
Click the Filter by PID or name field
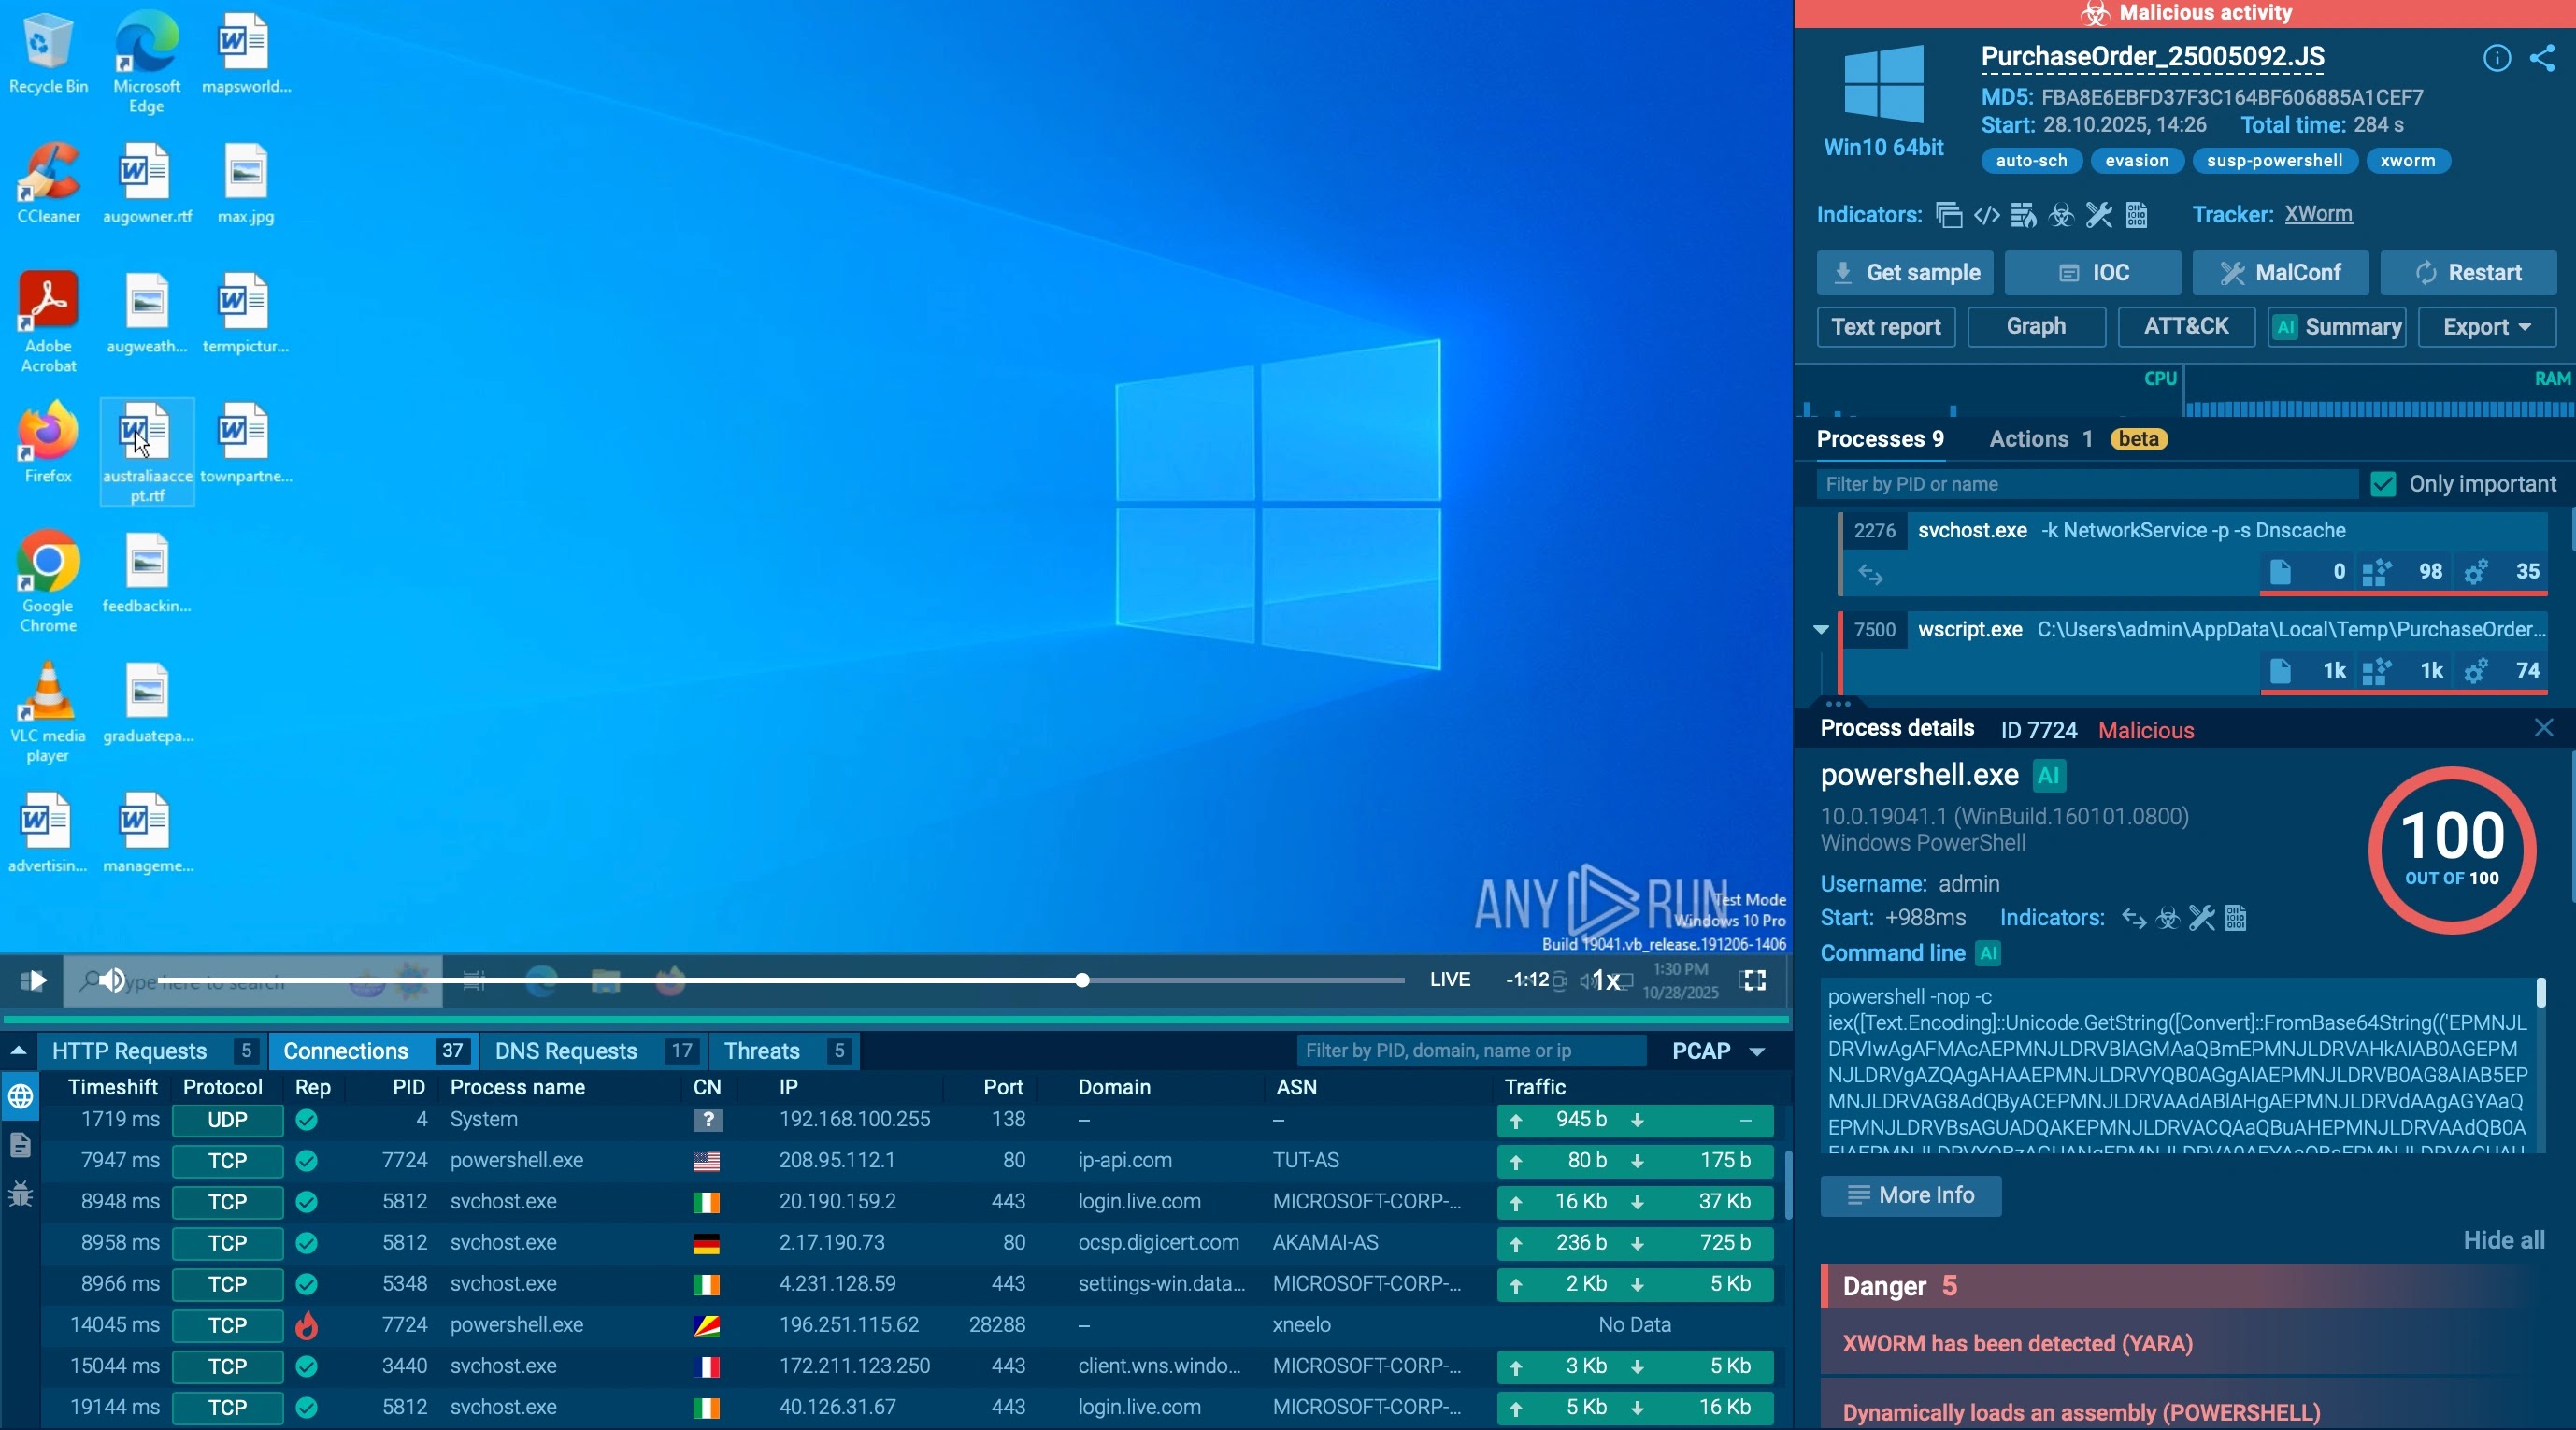point(2086,484)
